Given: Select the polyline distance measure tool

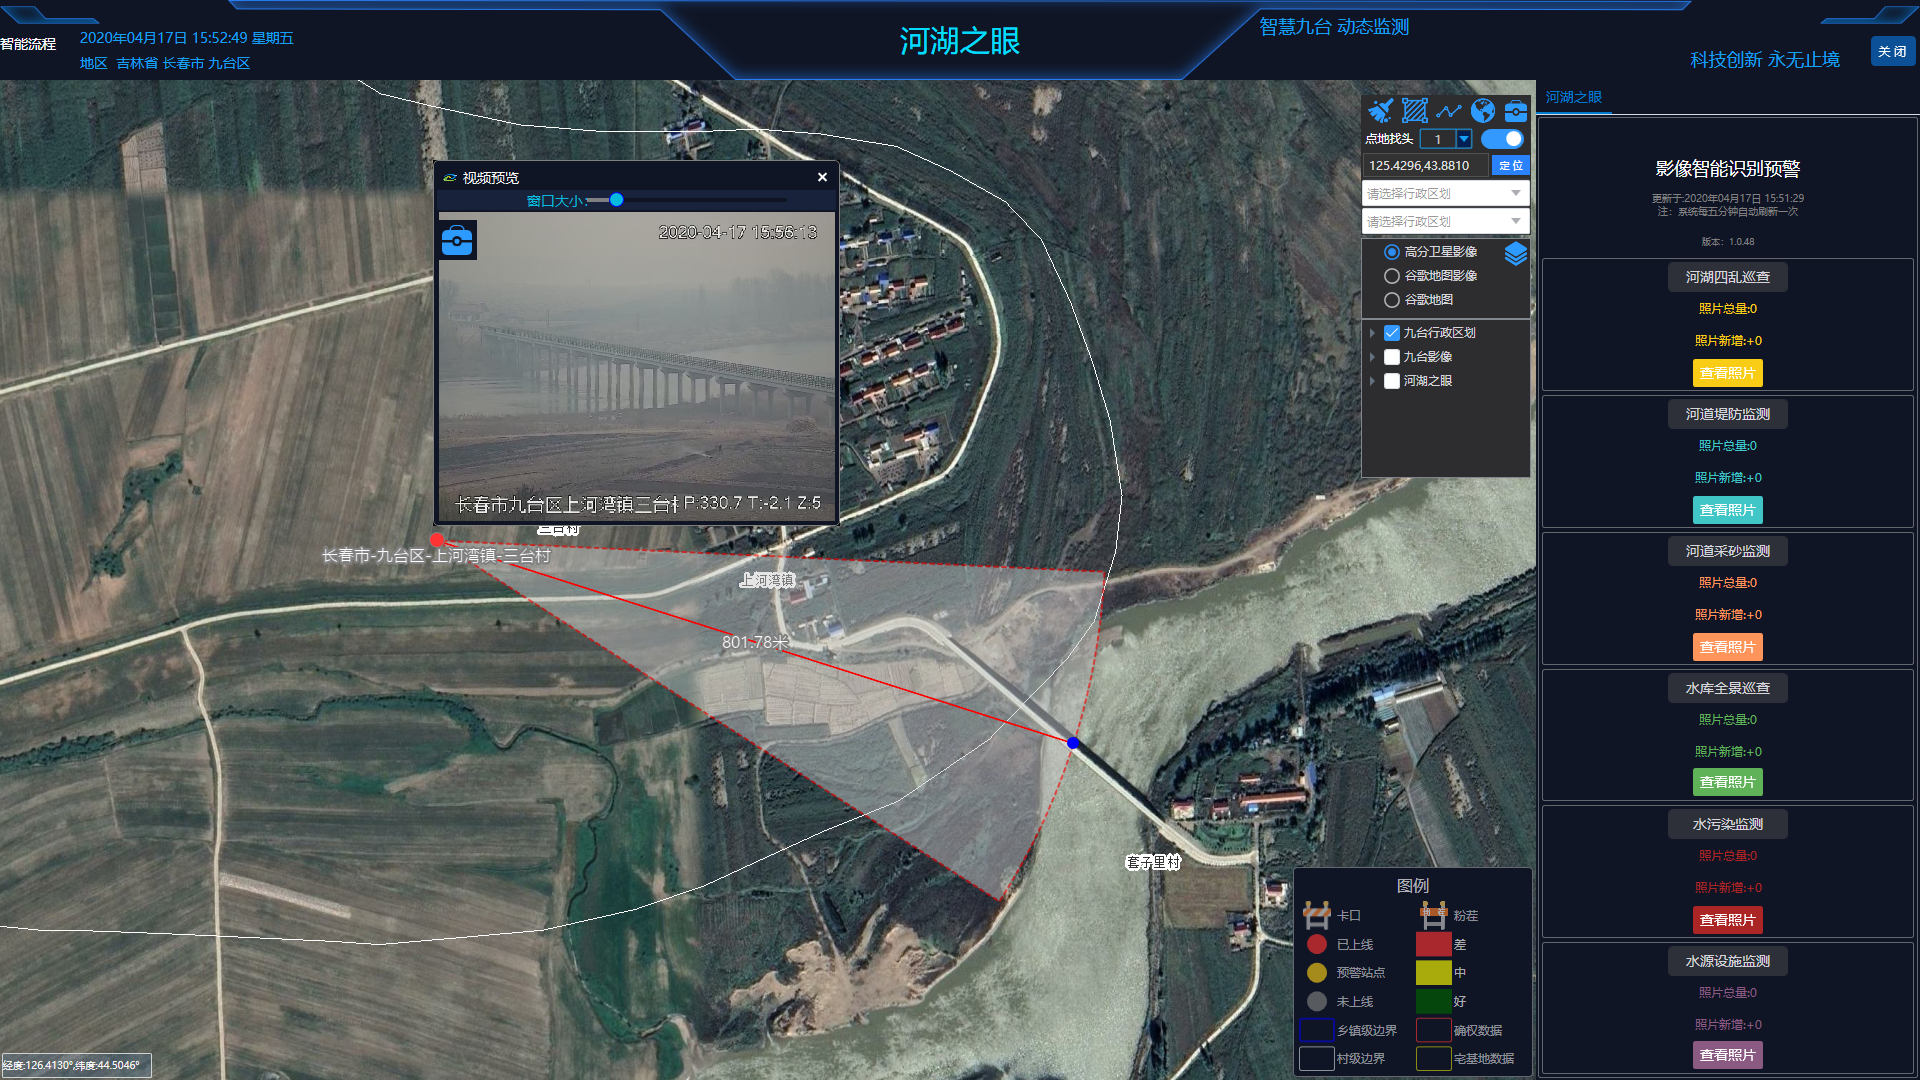Looking at the screenshot, I should pyautogui.click(x=1449, y=110).
